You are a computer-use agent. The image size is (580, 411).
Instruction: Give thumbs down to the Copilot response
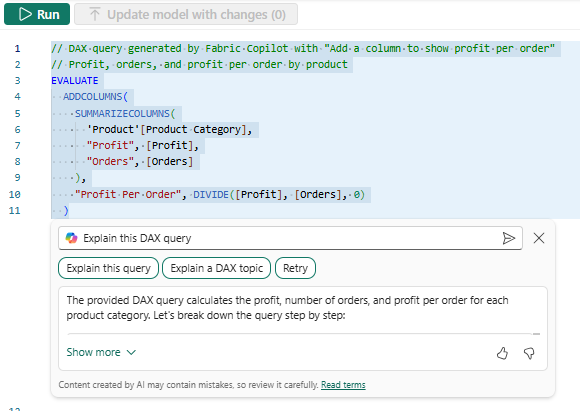[x=529, y=353]
